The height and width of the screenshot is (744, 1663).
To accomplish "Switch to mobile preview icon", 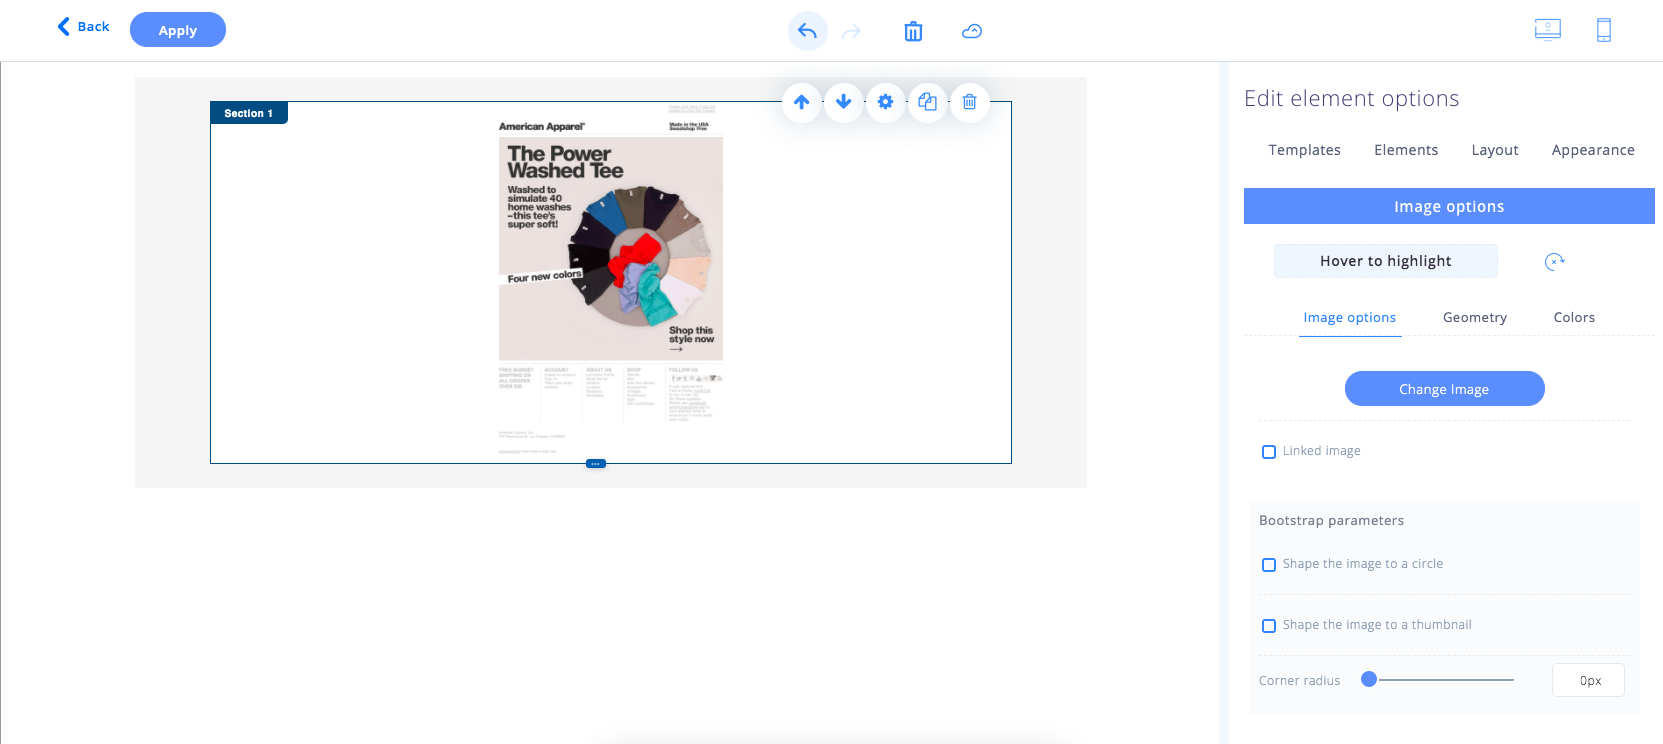I will coord(1603,30).
